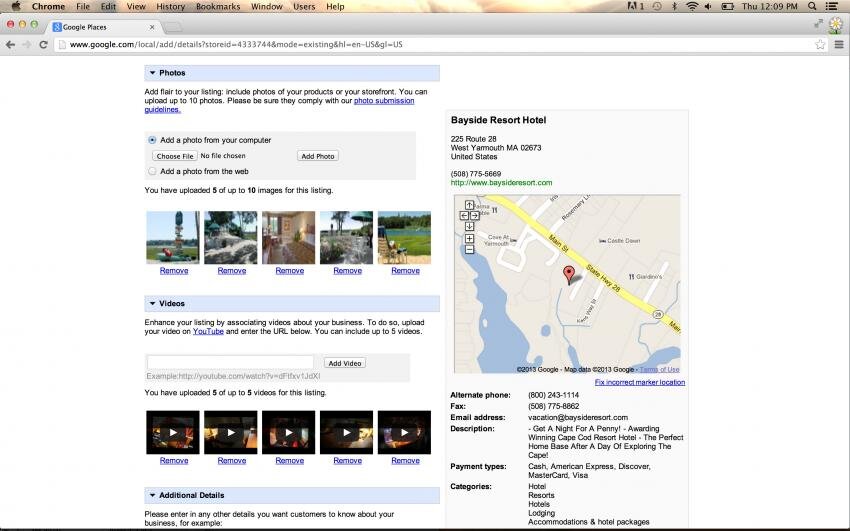Click the volume icon in the menu bar
This screenshot has height=531, width=850.
click(709, 6)
